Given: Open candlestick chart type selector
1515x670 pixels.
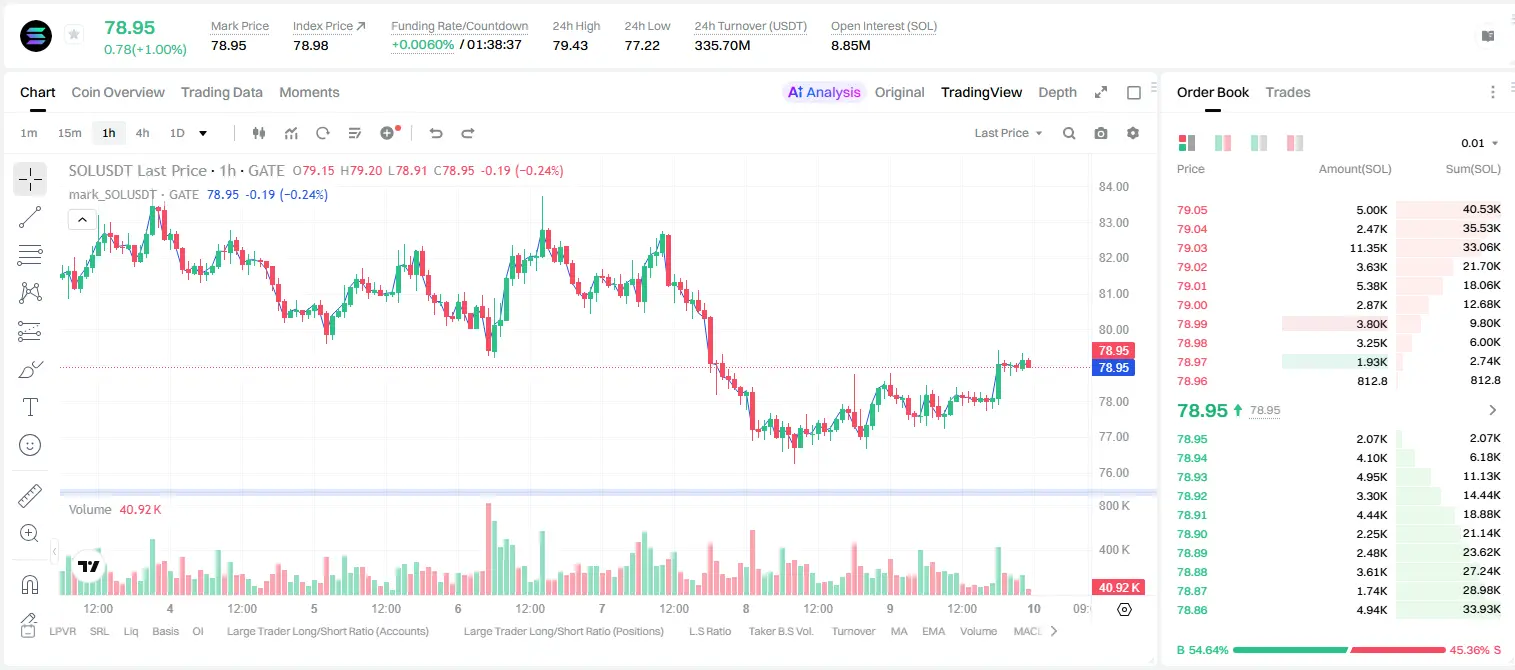Looking at the screenshot, I should pos(259,133).
